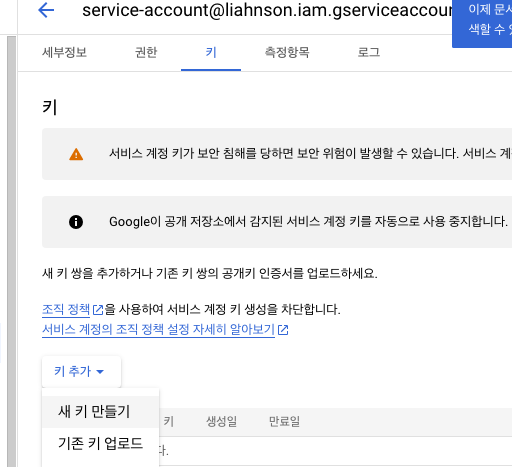Choose 새 키 만들기 menu option
The height and width of the screenshot is (467, 512).
(101, 411)
